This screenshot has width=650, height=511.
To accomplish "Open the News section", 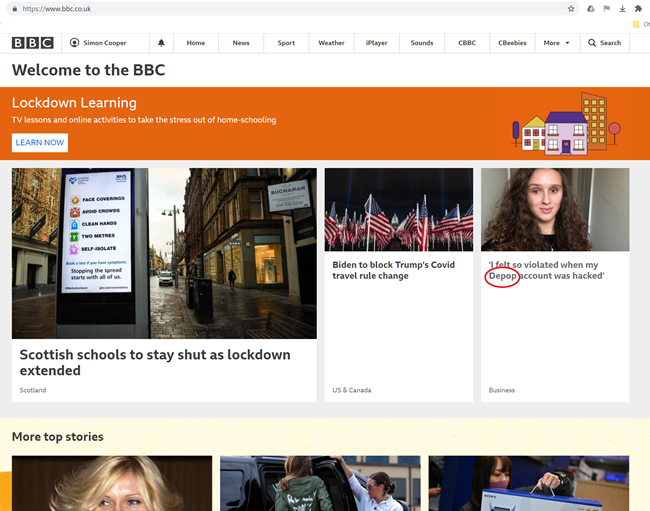I will click(241, 43).
